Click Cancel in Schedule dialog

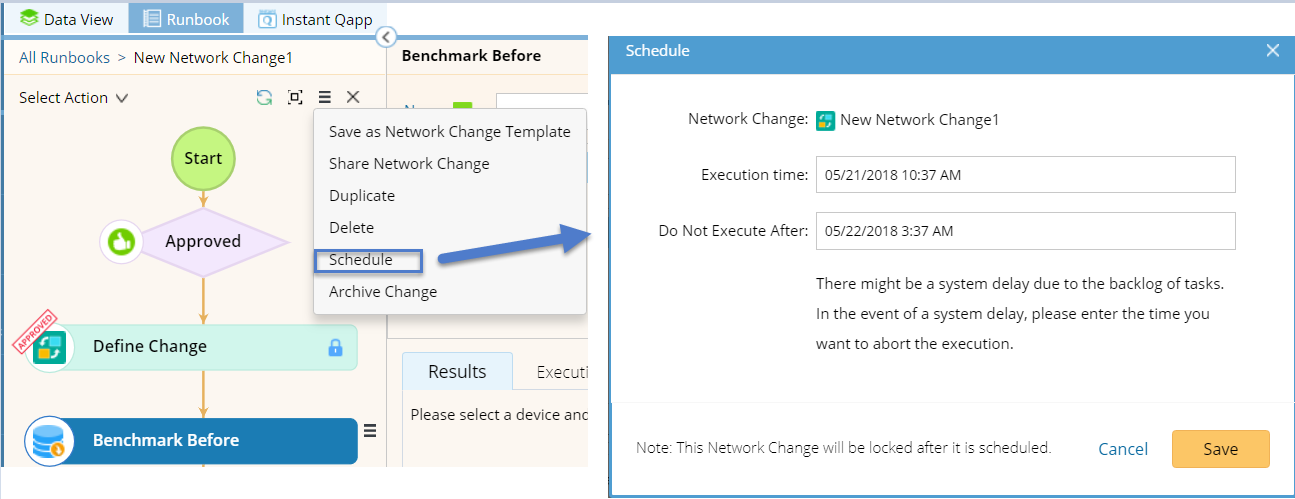[1123, 449]
